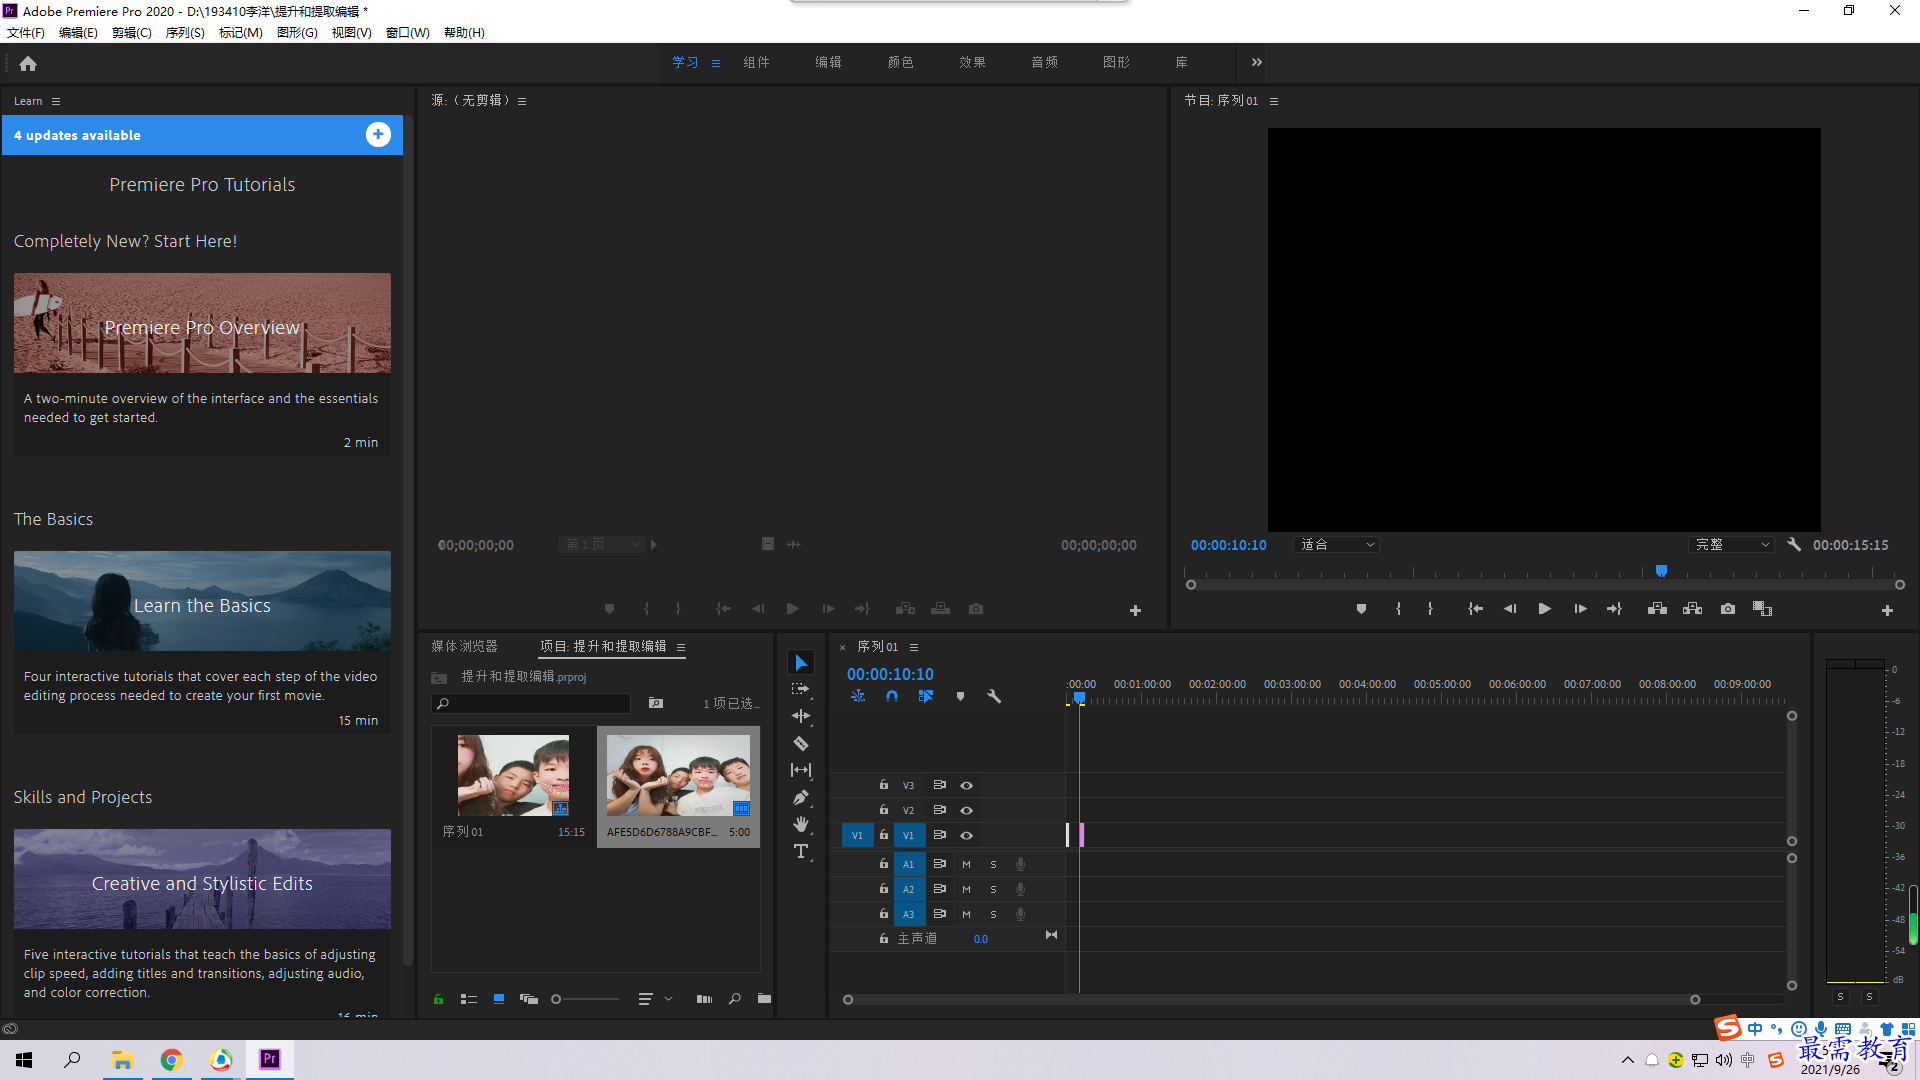This screenshot has height=1080, width=1920.
Task: Open timeline wrench settings
Action: 994,696
